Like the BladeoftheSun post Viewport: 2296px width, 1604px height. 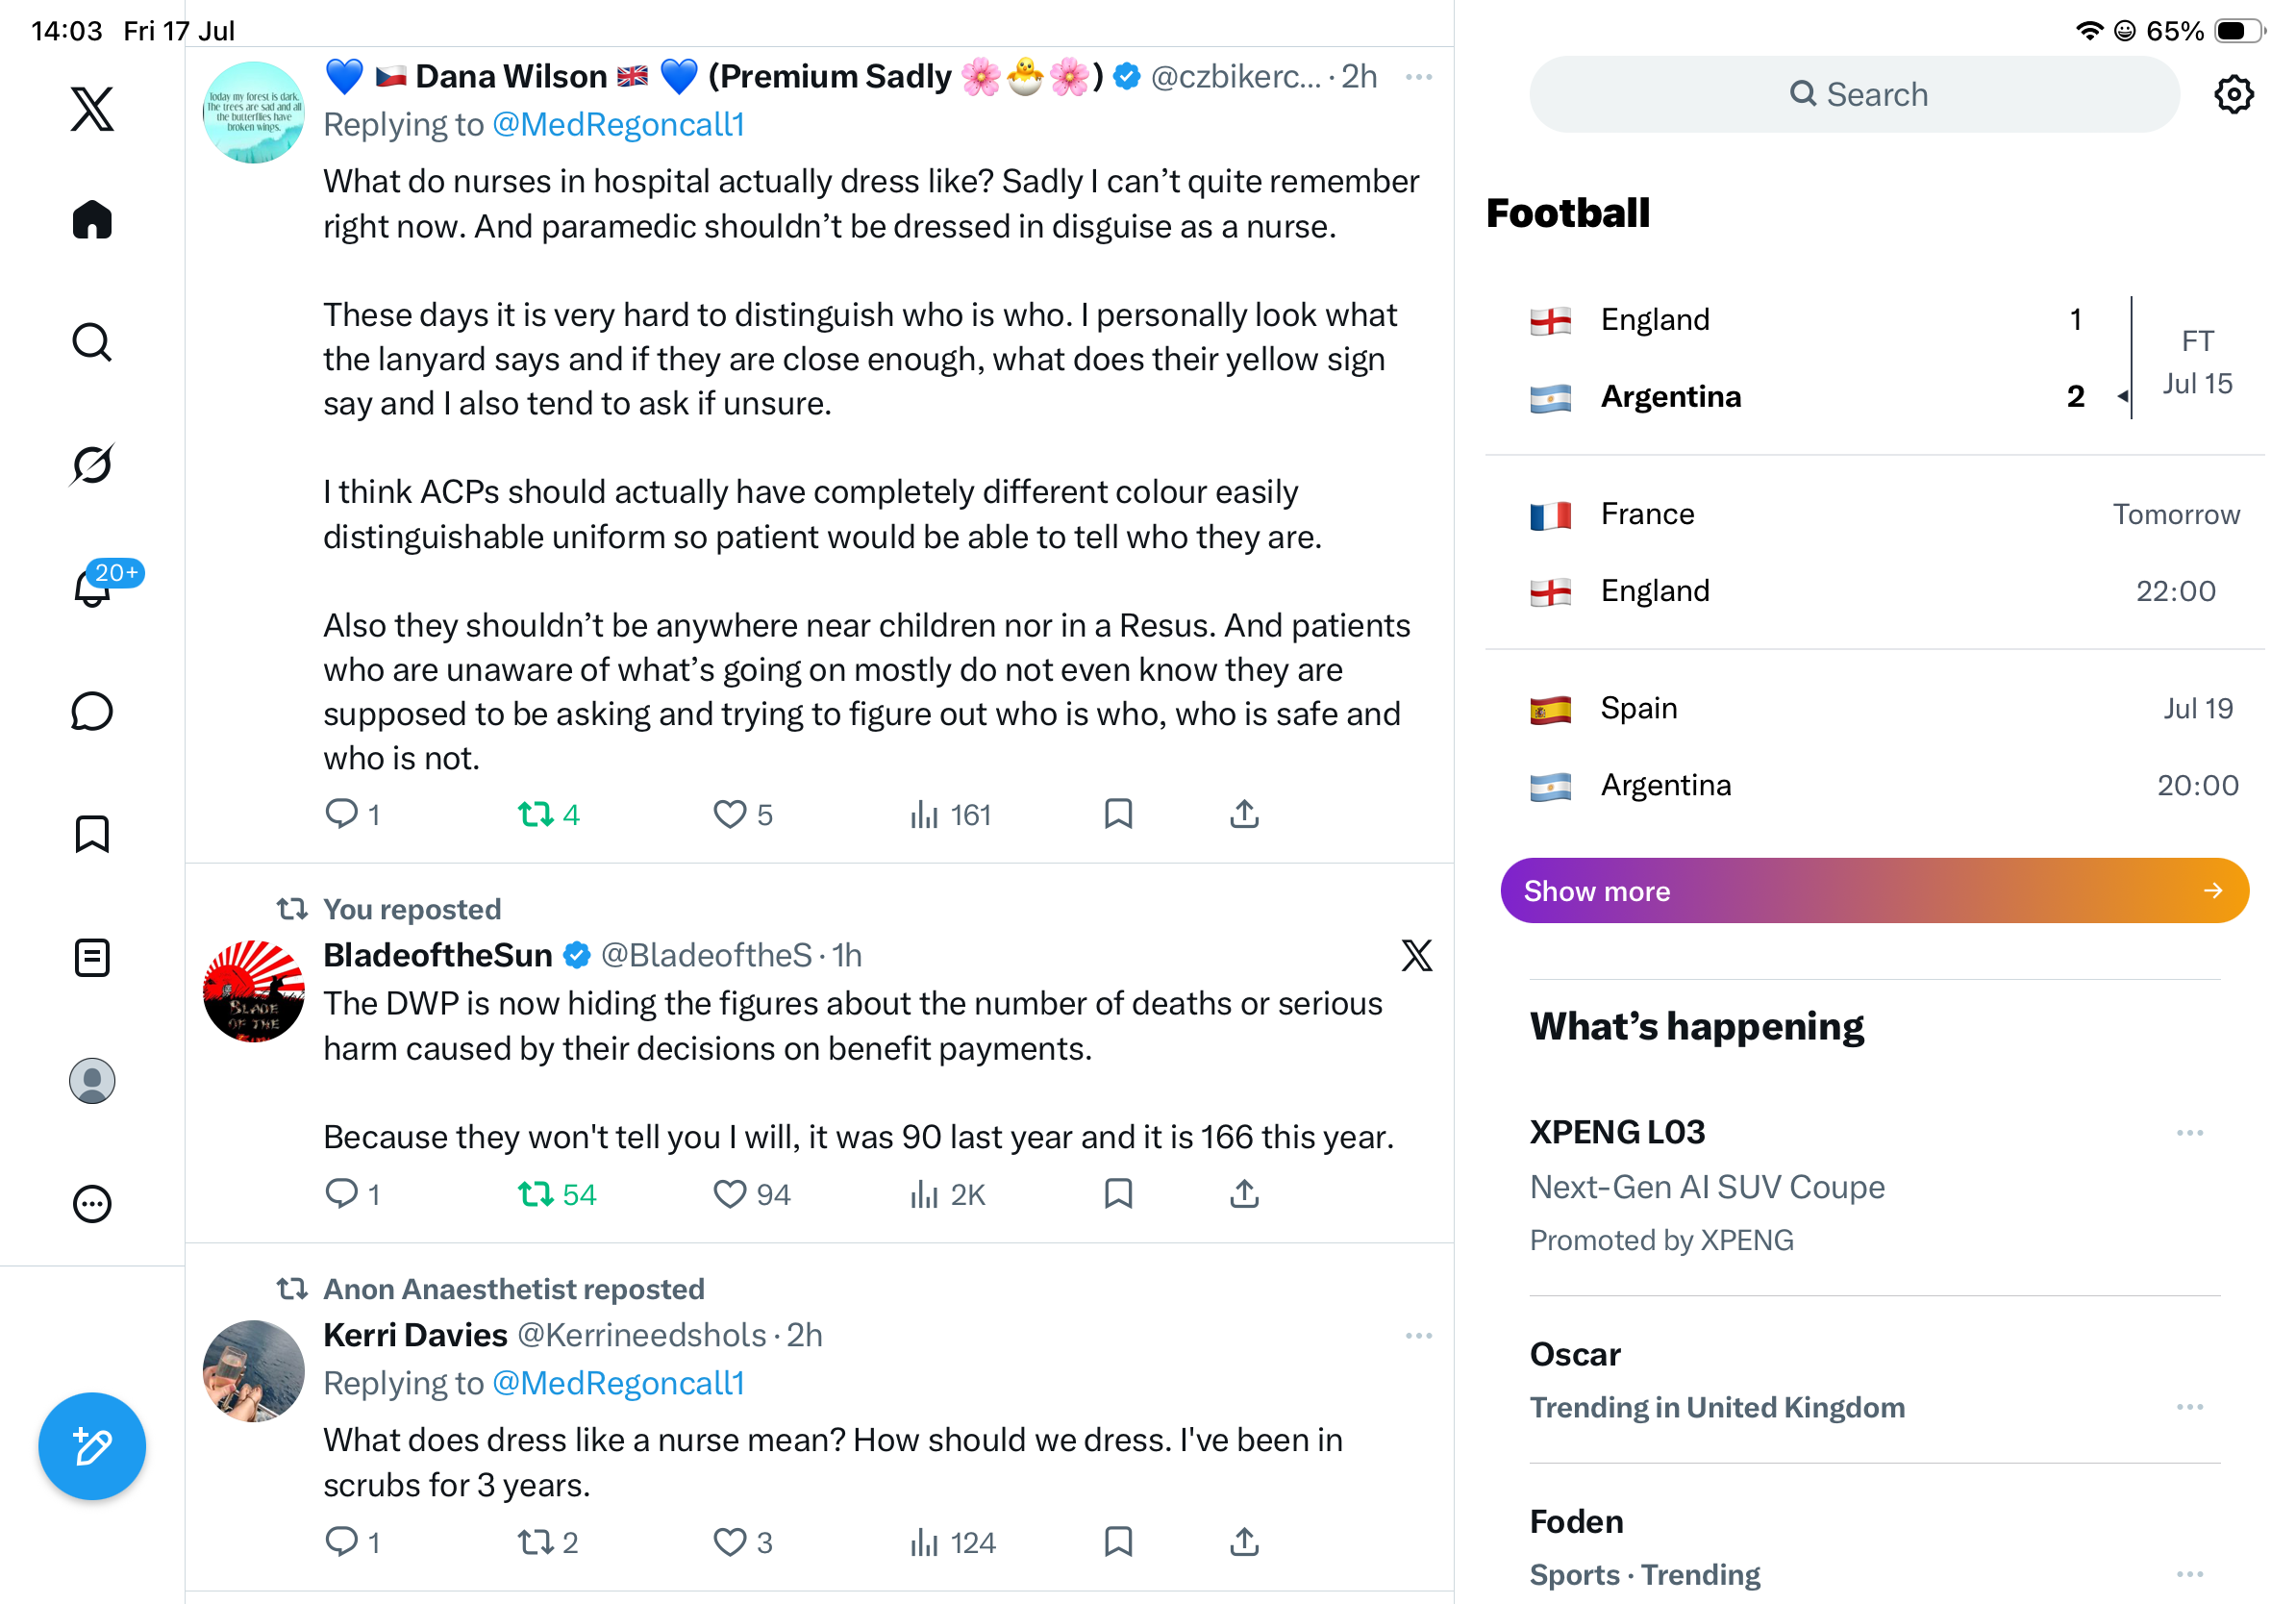click(751, 1194)
